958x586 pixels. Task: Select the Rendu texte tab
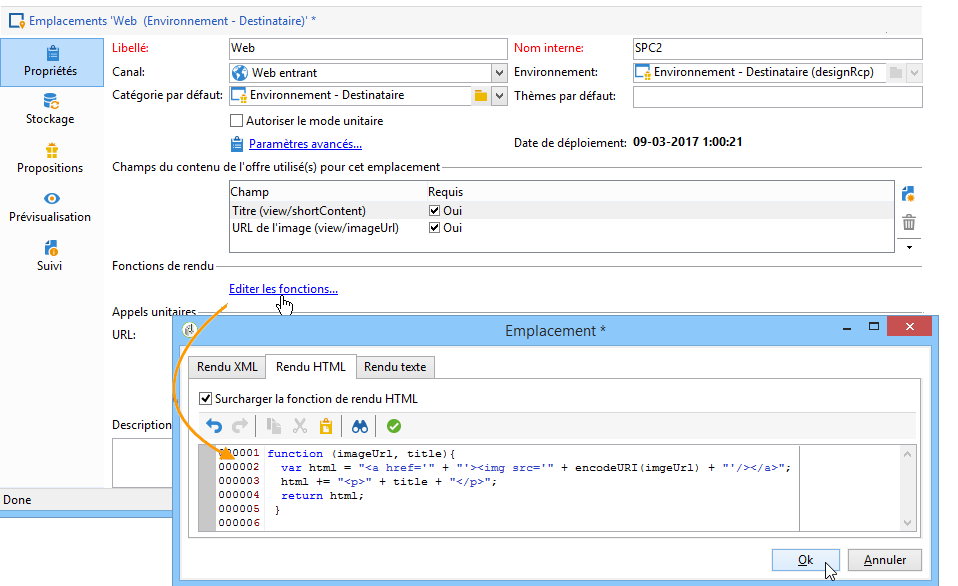point(394,367)
